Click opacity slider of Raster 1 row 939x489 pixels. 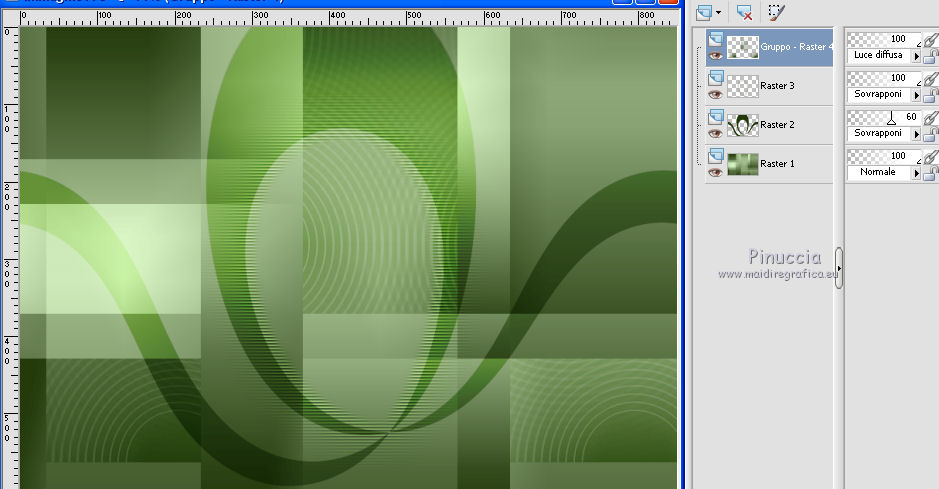pos(885,156)
